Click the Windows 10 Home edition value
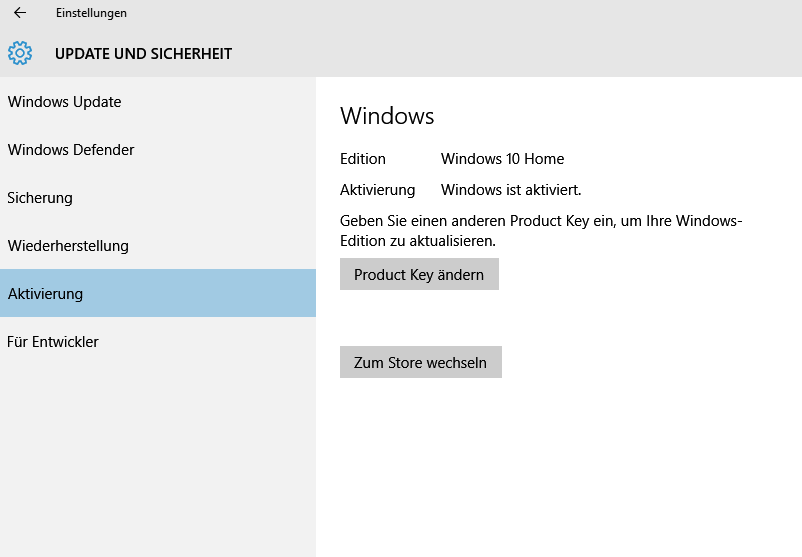802x557 pixels. [502, 159]
